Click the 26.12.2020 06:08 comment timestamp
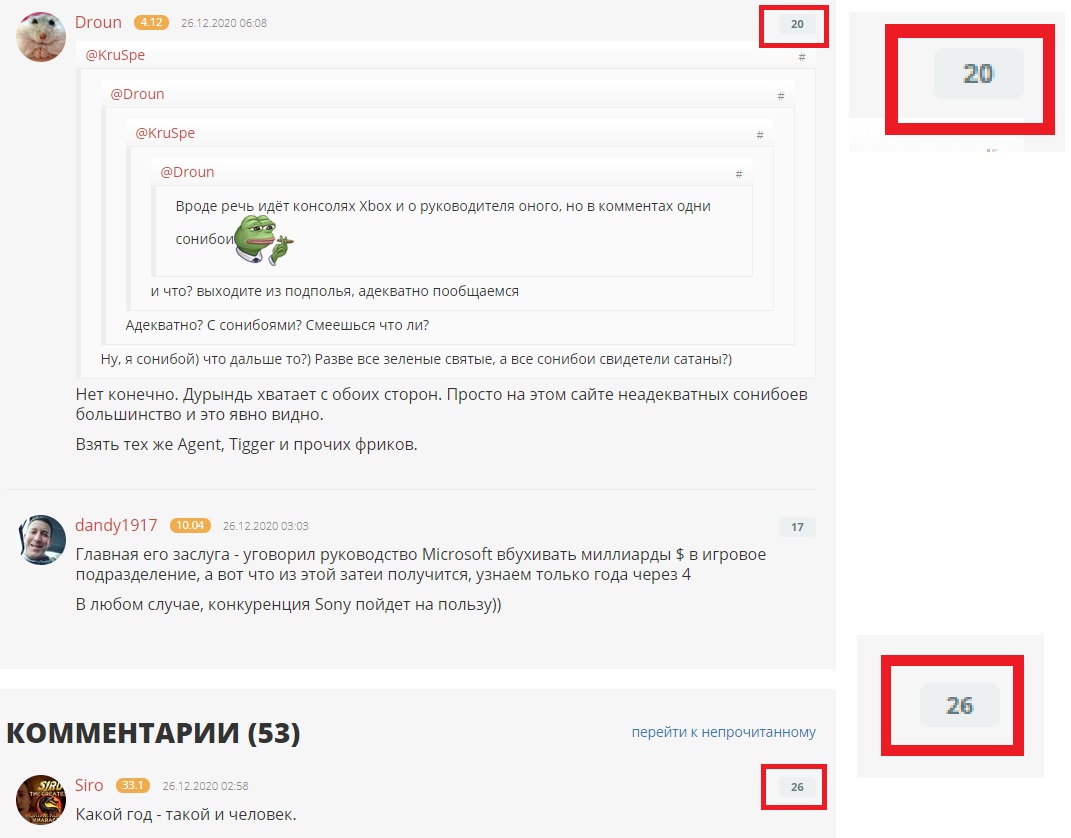Image resolution: width=1071 pixels, height=838 pixels. 224,23
